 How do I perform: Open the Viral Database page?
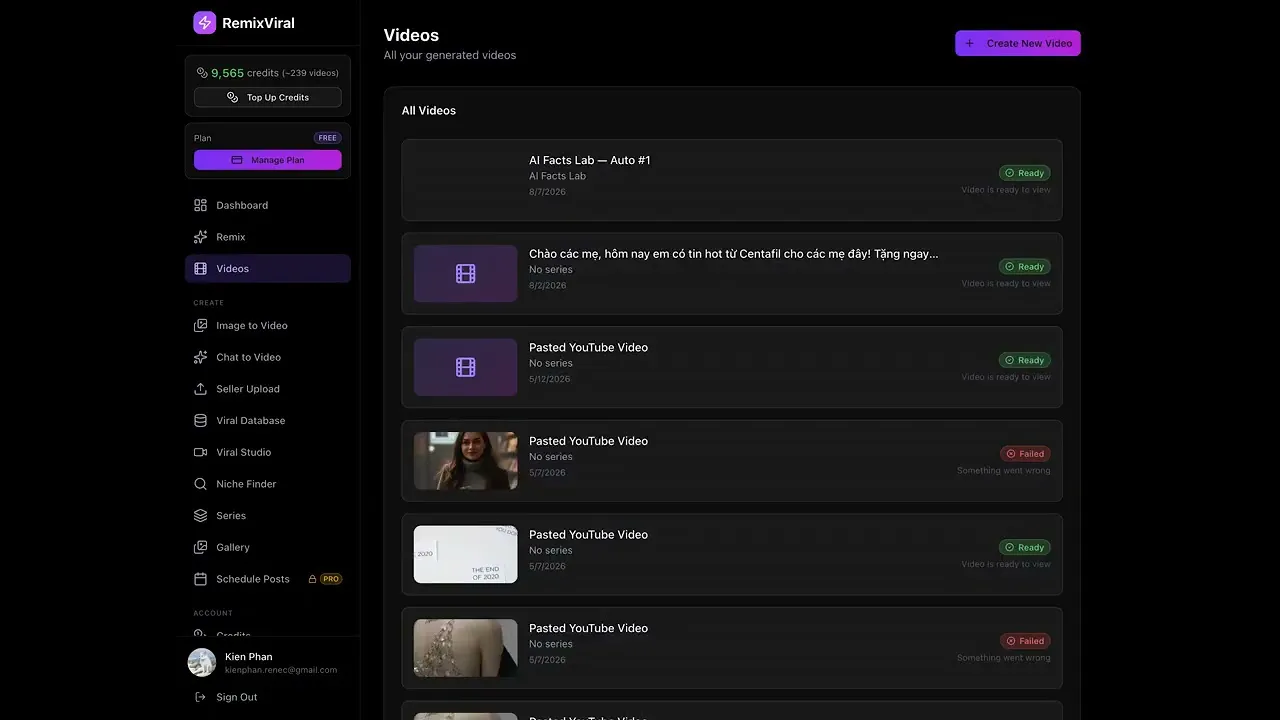click(x=268, y=421)
